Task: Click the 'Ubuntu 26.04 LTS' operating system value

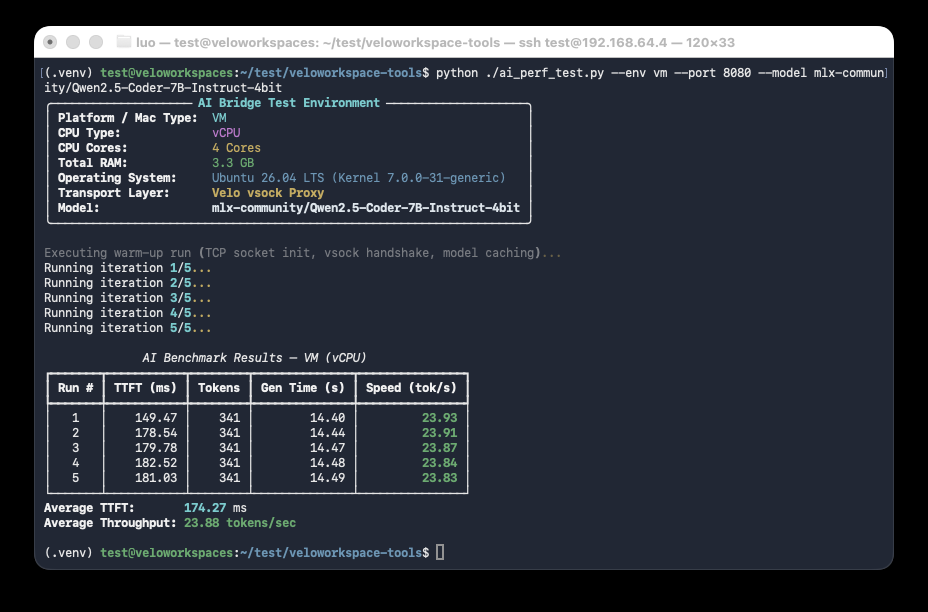Action: (x=359, y=178)
